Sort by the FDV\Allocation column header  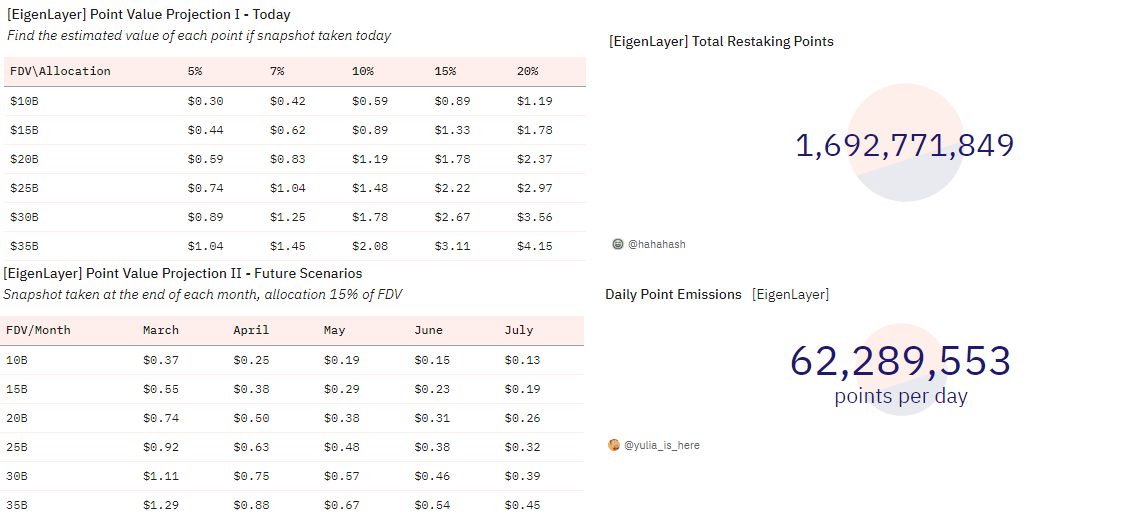60,71
